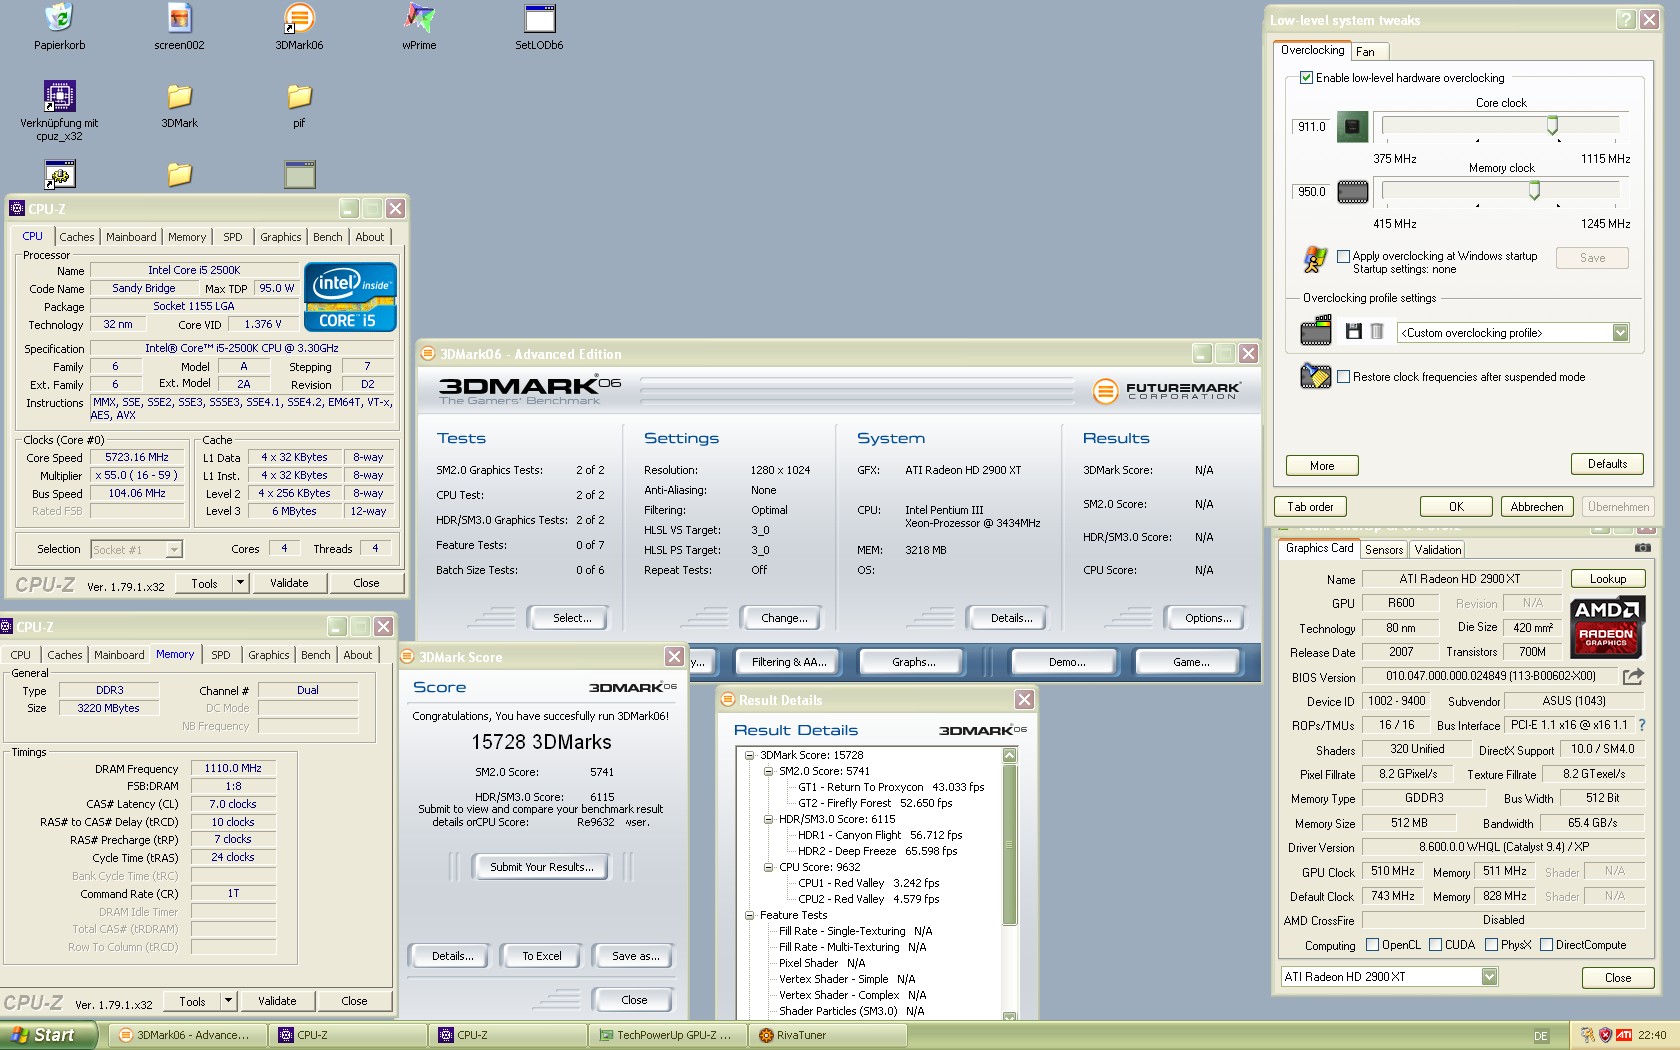Switch to RivaTuner taskbar item
The width and height of the screenshot is (1680, 1050).
coord(827,1035)
